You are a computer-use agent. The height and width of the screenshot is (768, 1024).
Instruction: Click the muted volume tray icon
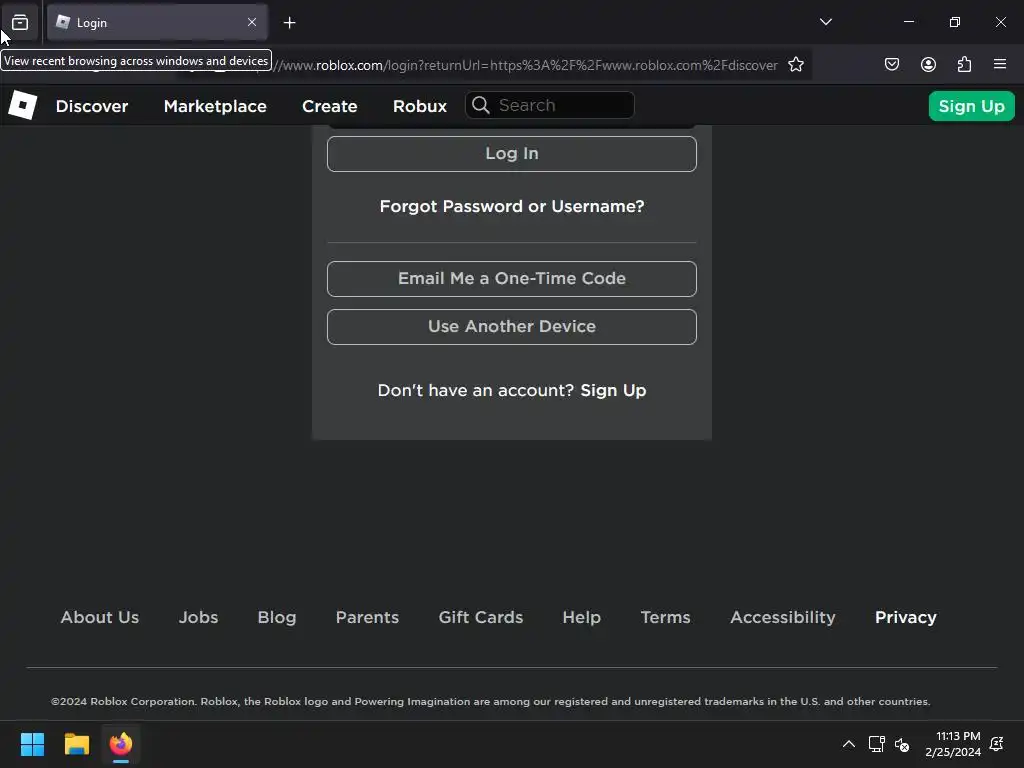(x=902, y=744)
